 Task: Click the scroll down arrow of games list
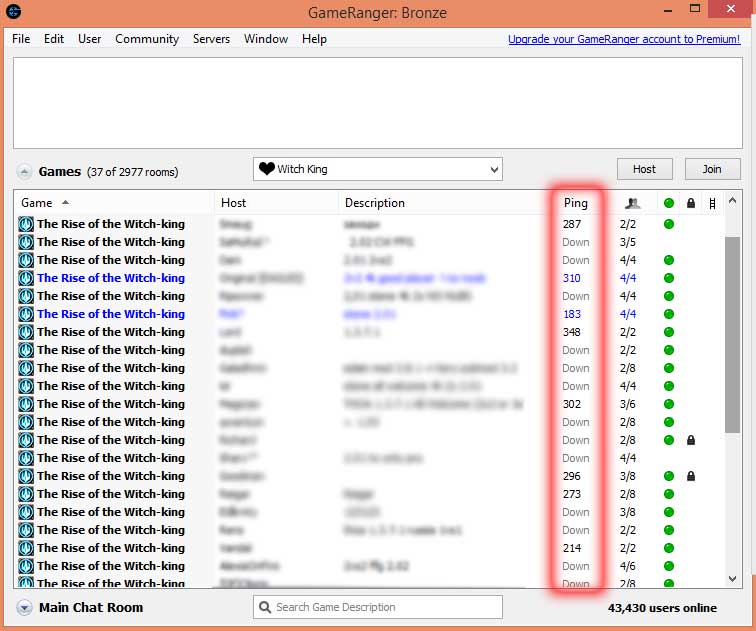point(732,579)
